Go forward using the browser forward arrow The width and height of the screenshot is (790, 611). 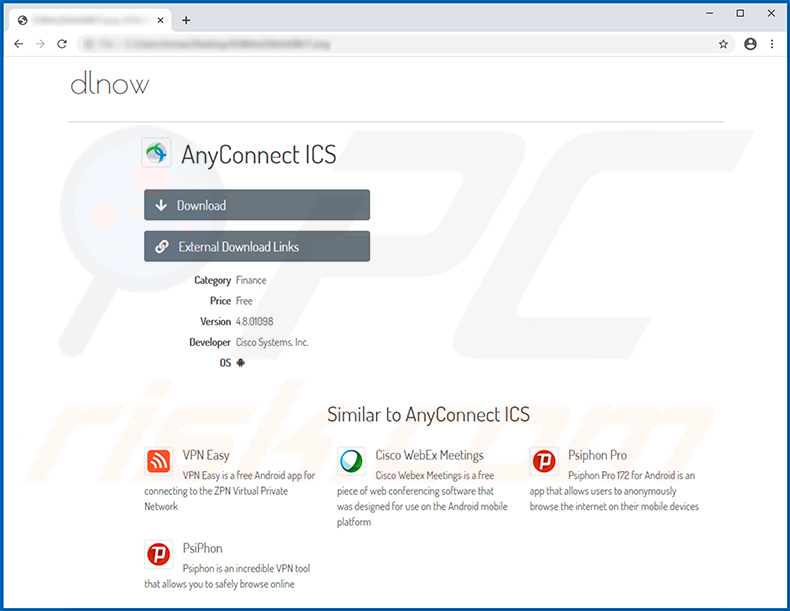(x=40, y=44)
